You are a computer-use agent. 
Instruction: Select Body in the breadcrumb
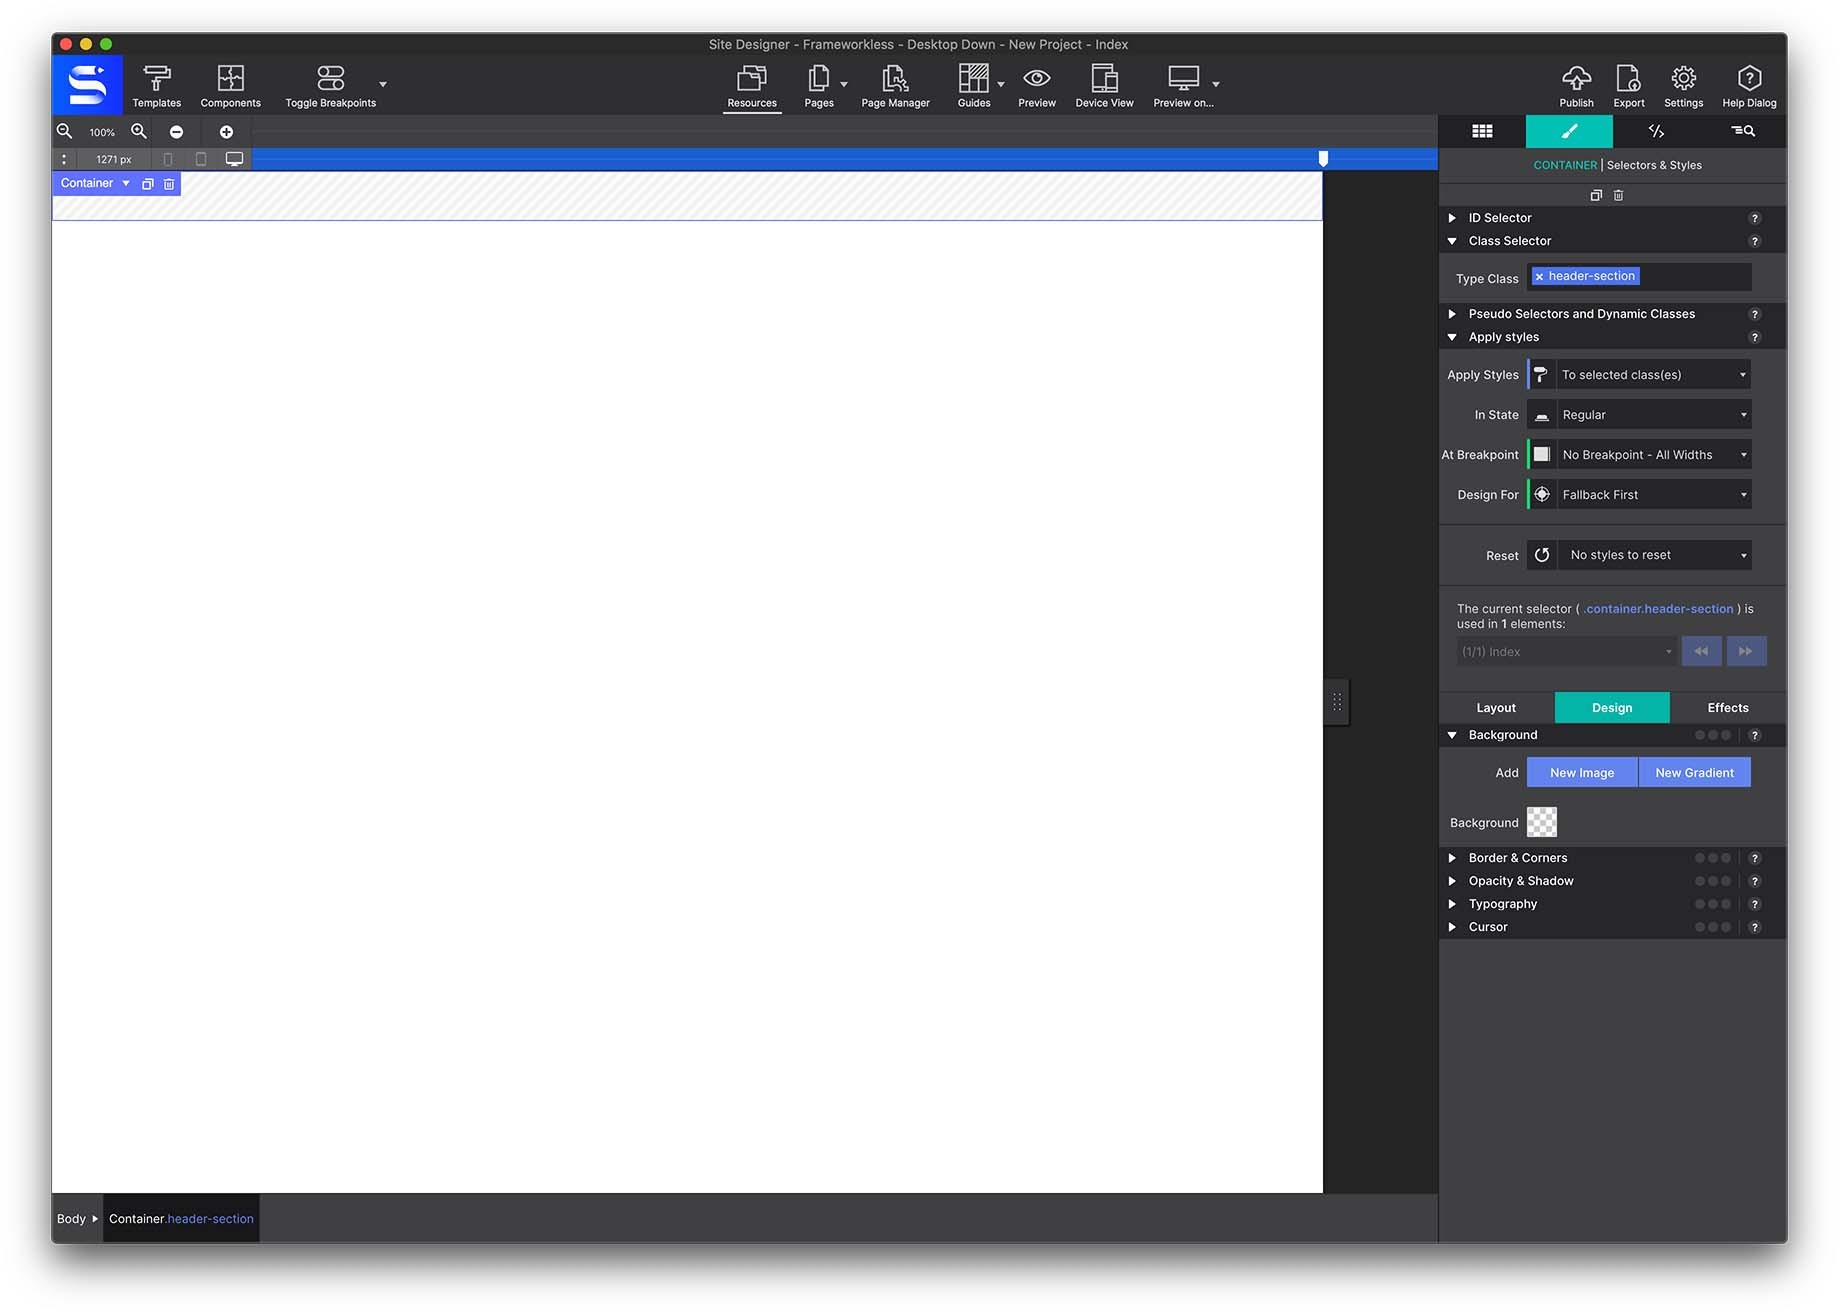[x=71, y=1219]
